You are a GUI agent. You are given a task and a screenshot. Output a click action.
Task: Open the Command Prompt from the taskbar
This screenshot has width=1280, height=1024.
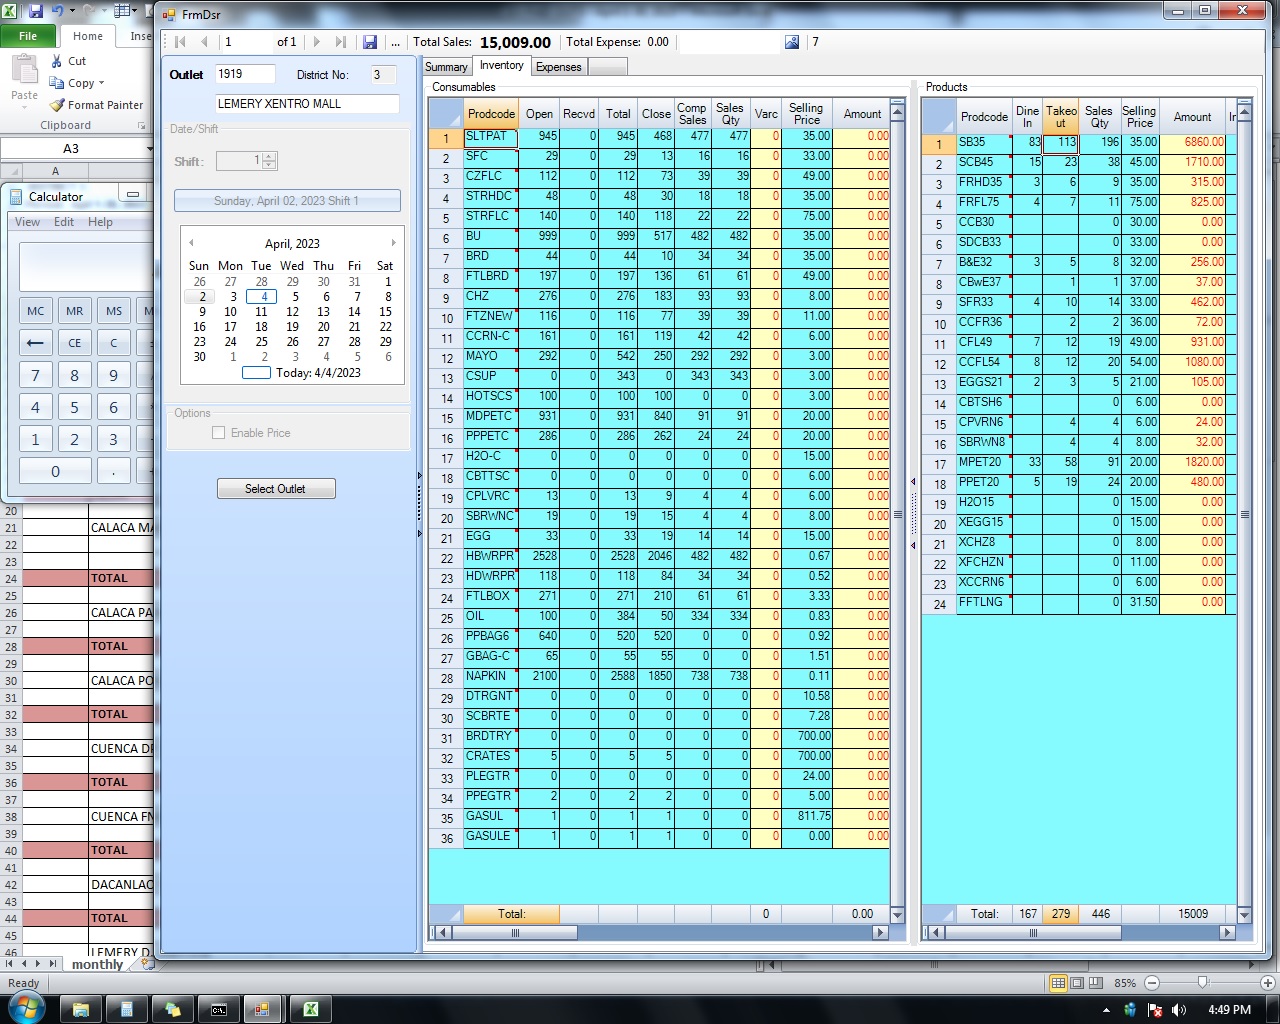[218, 1009]
